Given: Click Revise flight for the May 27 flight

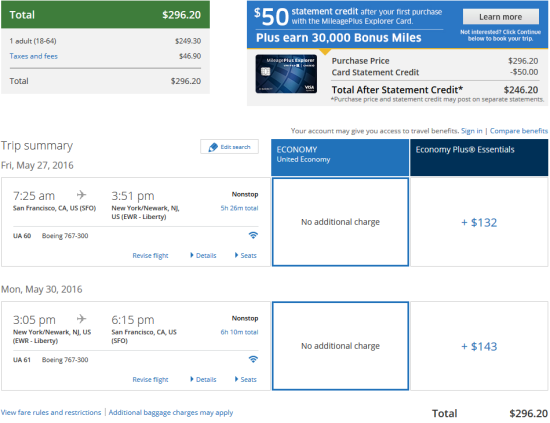Looking at the screenshot, I should (x=150, y=256).
